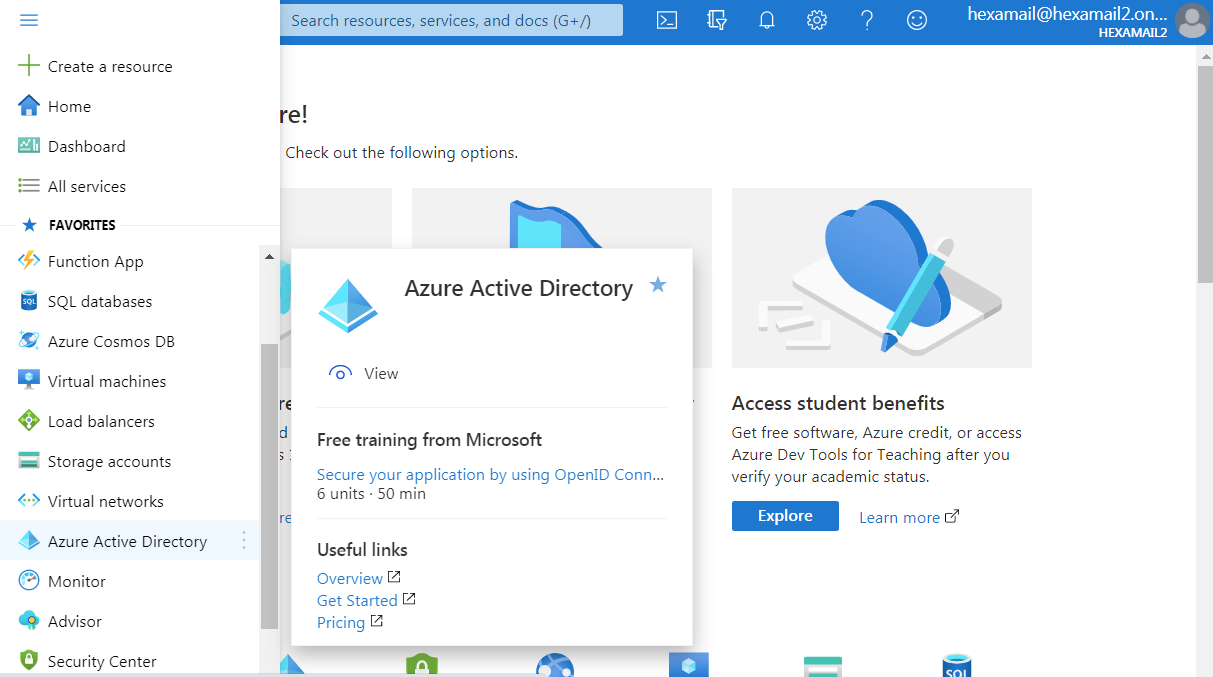This screenshot has height=677, width=1213.
Task: Open Cloud Shell from the top bar
Action: click(x=667, y=20)
